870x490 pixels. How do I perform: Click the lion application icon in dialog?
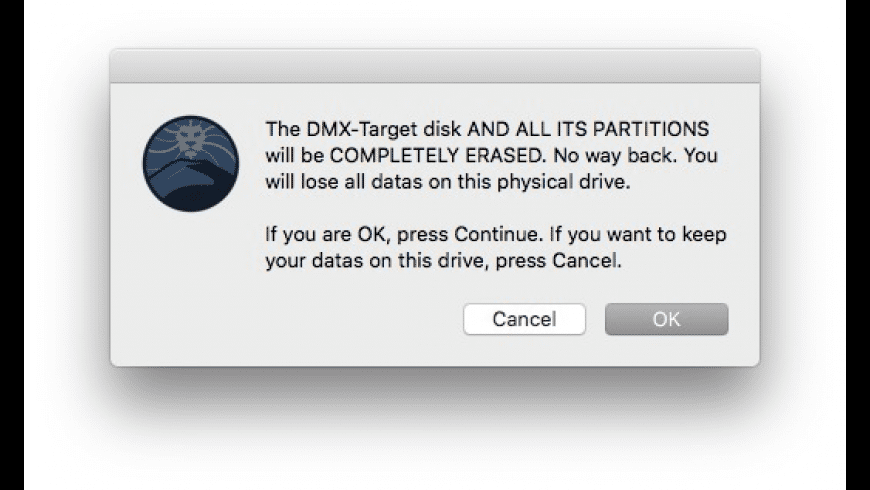(x=191, y=163)
